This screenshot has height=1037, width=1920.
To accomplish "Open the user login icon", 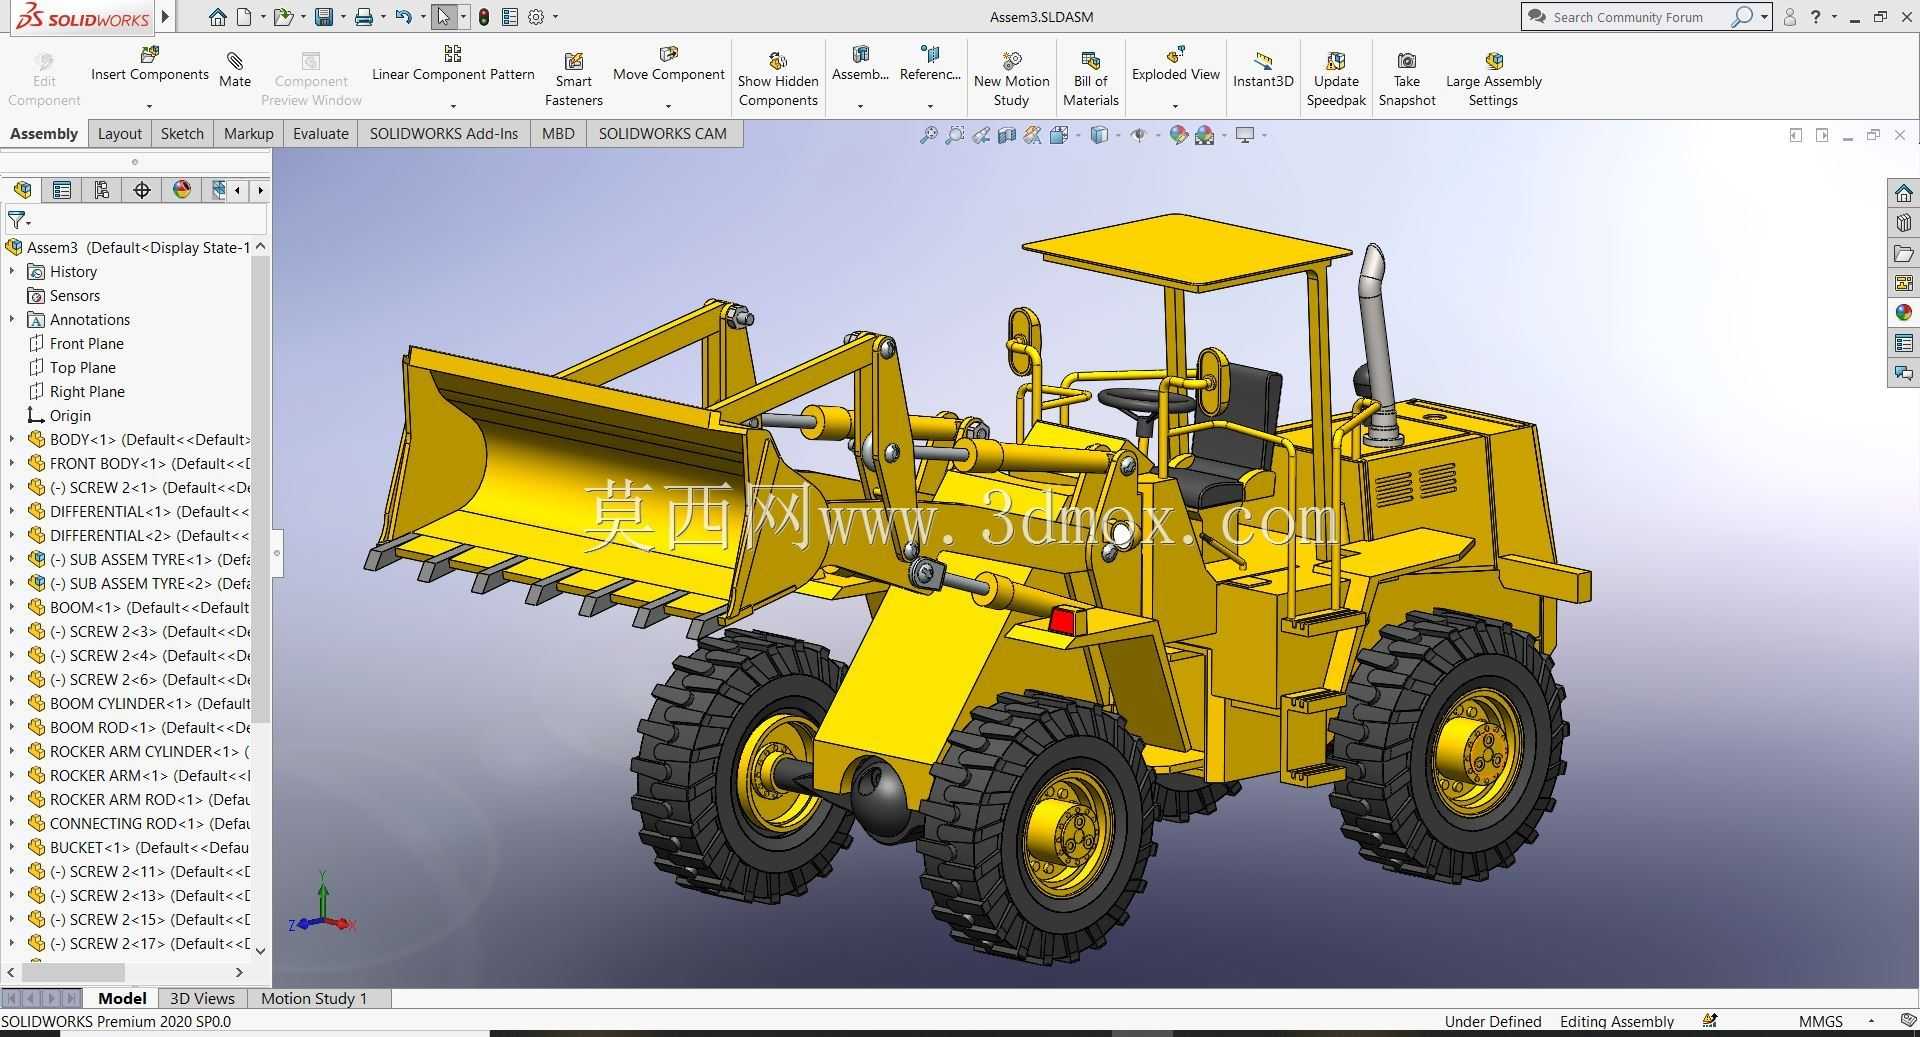I will tap(1790, 17).
